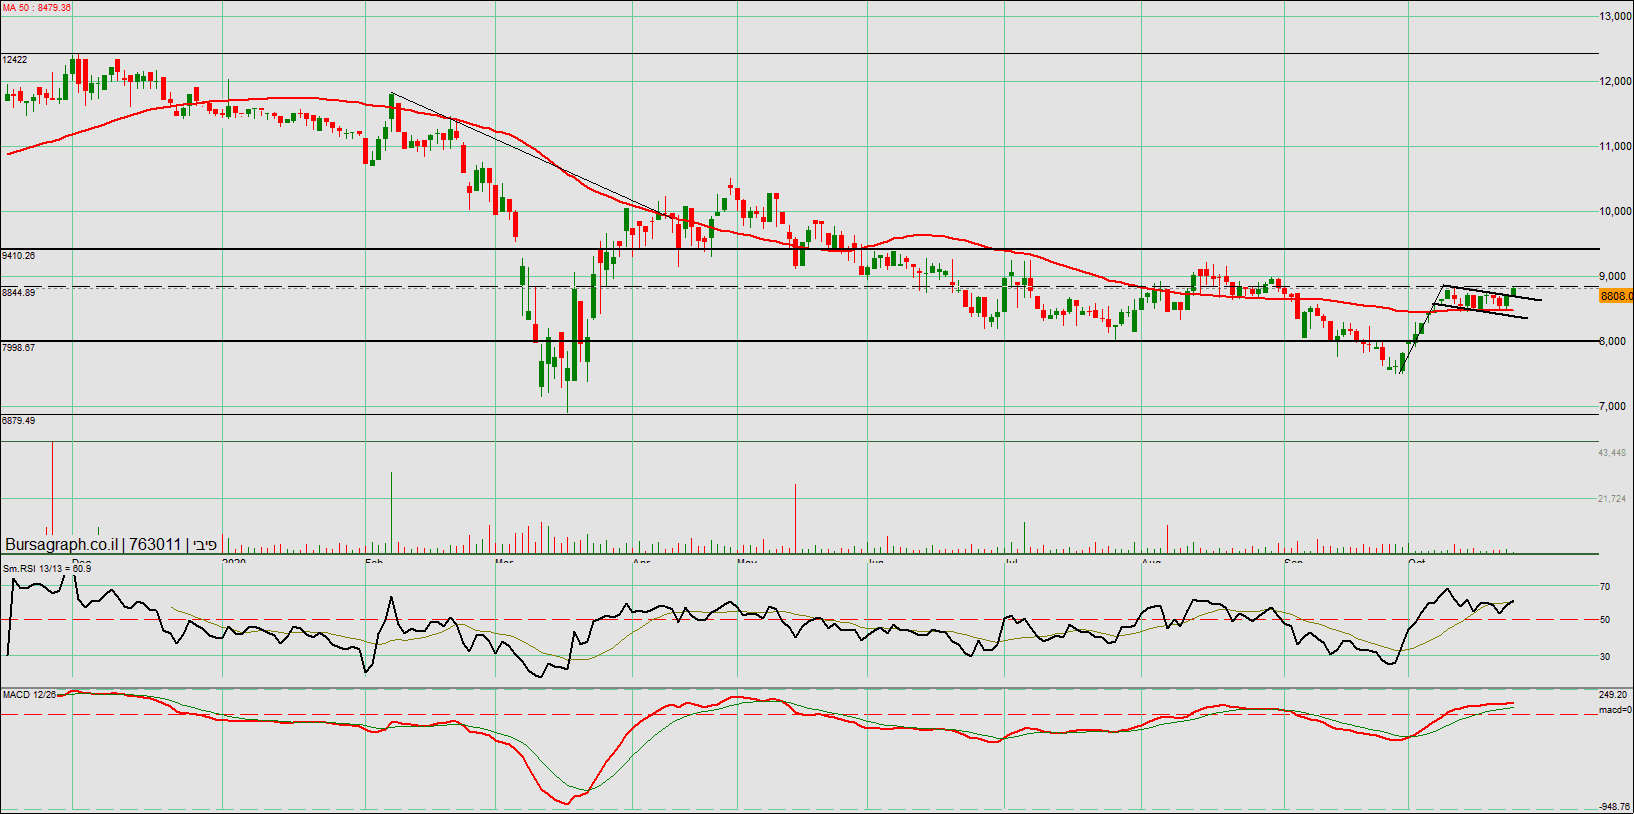
Task: Click the 43,448 volume axis label
Action: (1611, 453)
